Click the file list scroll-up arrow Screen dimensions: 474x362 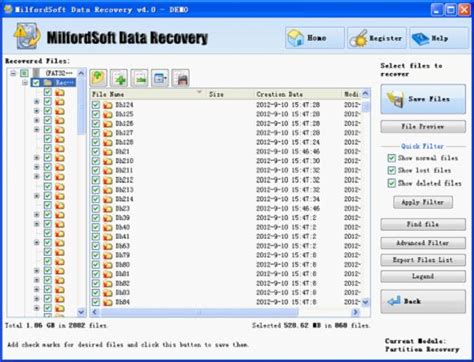(x=365, y=94)
